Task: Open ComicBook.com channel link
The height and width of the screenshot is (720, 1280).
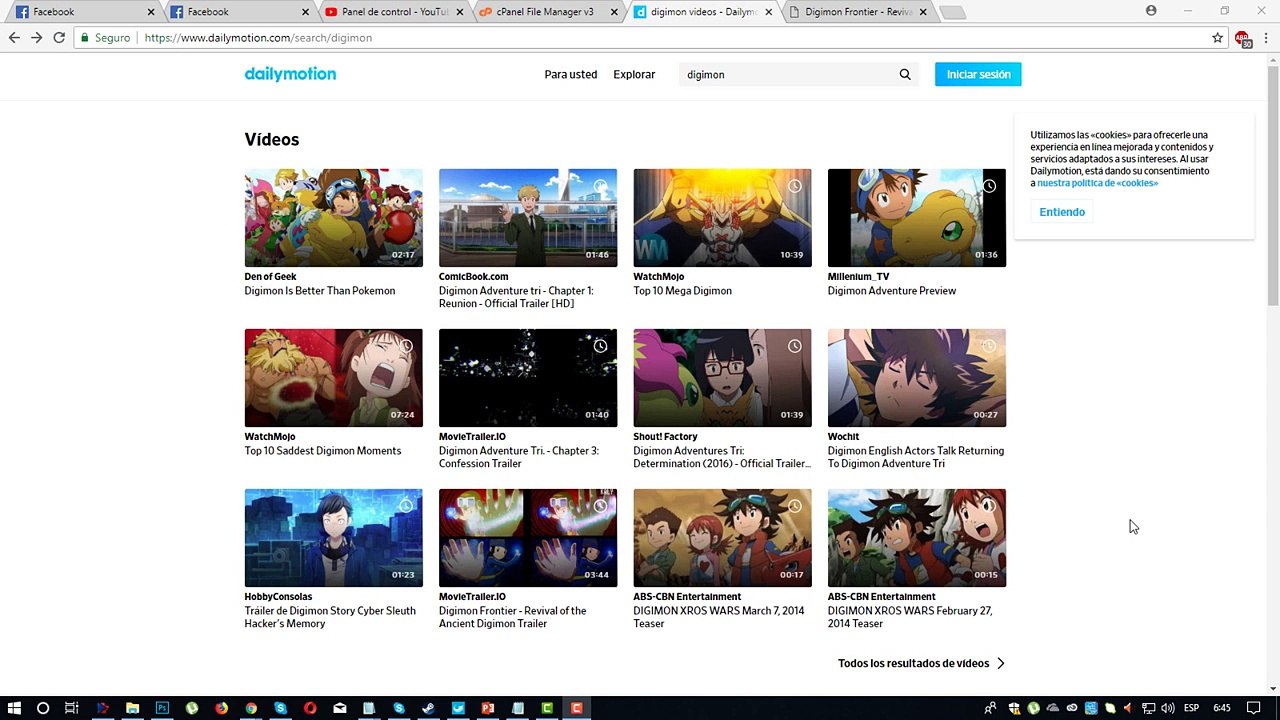Action: (x=473, y=277)
